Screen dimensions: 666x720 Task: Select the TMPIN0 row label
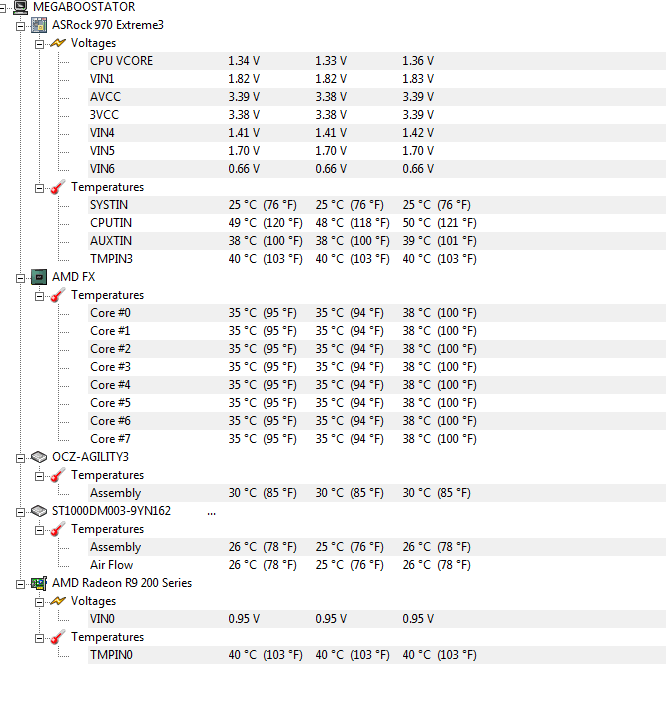pos(111,655)
